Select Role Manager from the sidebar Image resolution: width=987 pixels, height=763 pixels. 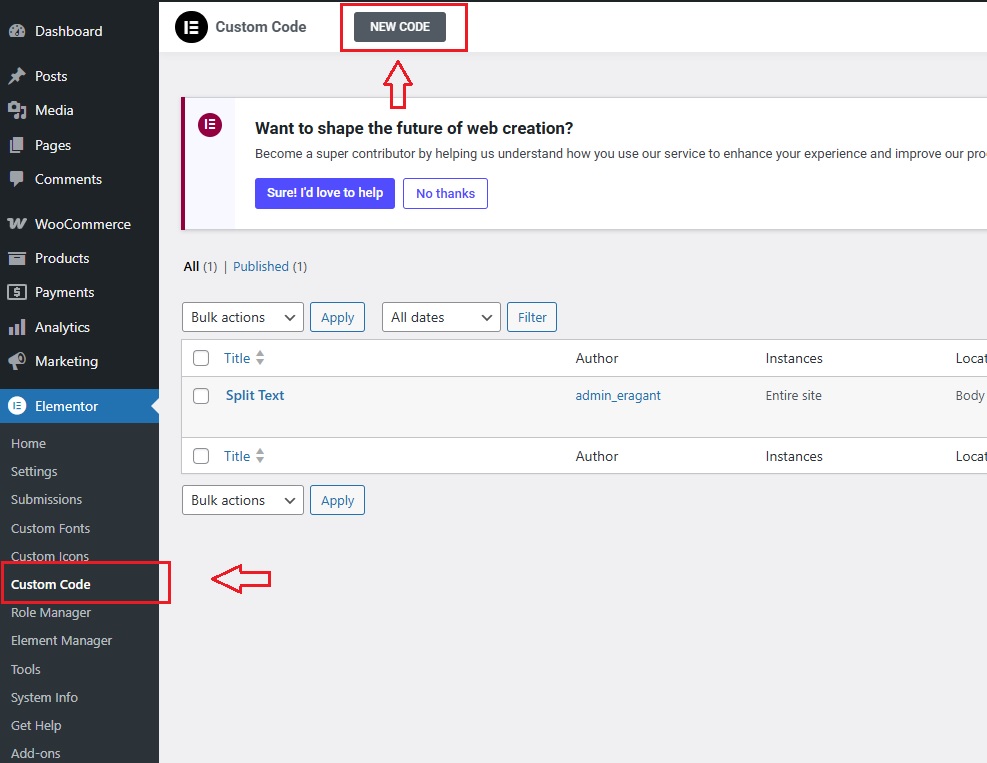pos(50,612)
